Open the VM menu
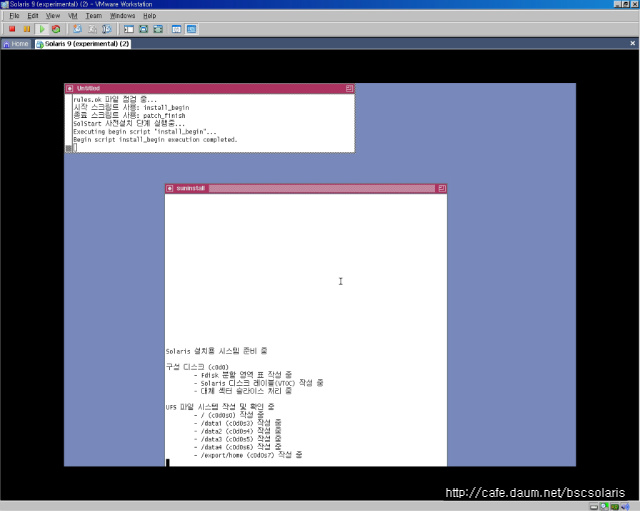Viewport: 640px width, 511px height. (73, 16)
